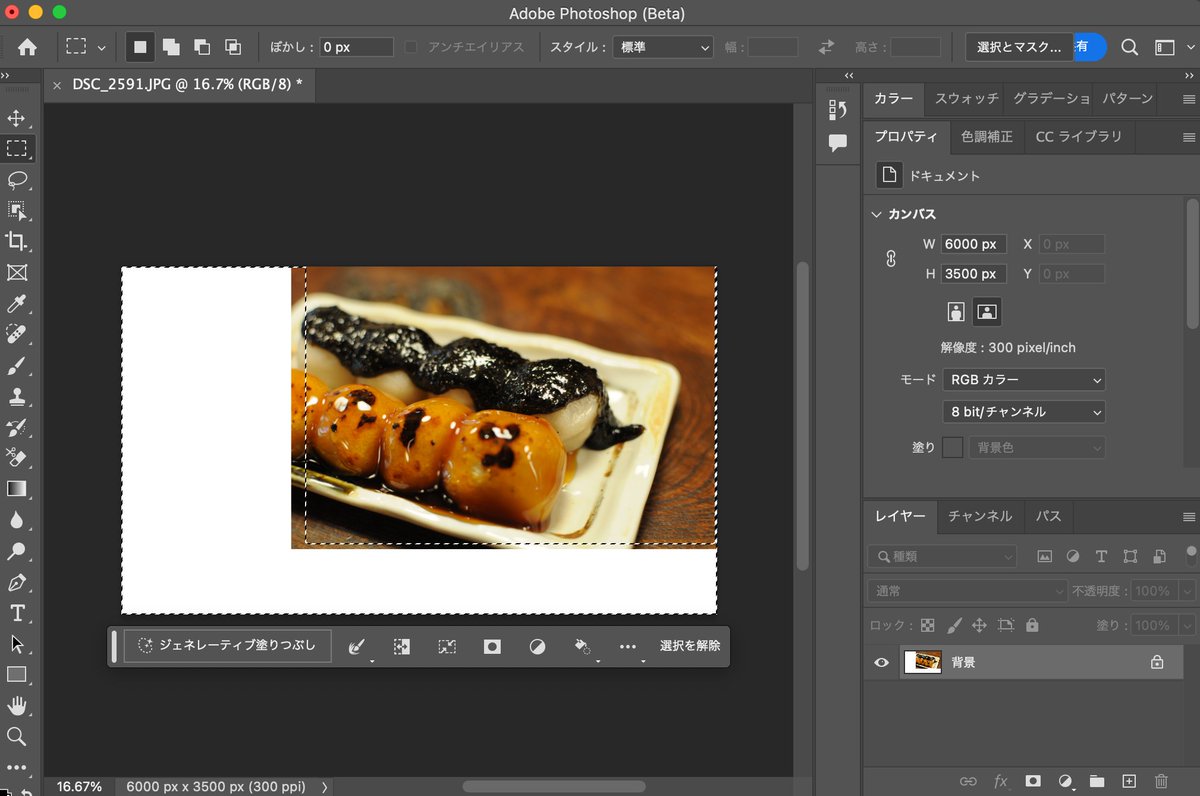Screen dimensions: 1200x796
Task: Switch to the CC ライブラリ tab
Action: [1079, 136]
